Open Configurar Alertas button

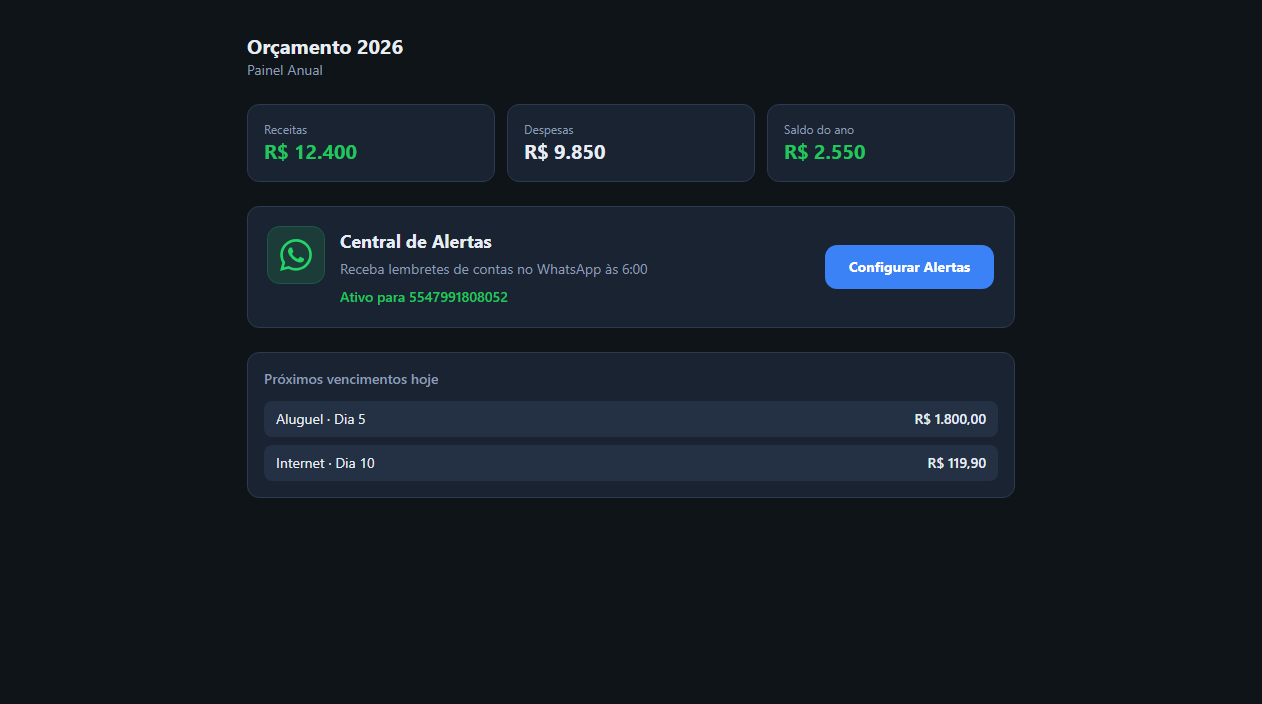(909, 267)
